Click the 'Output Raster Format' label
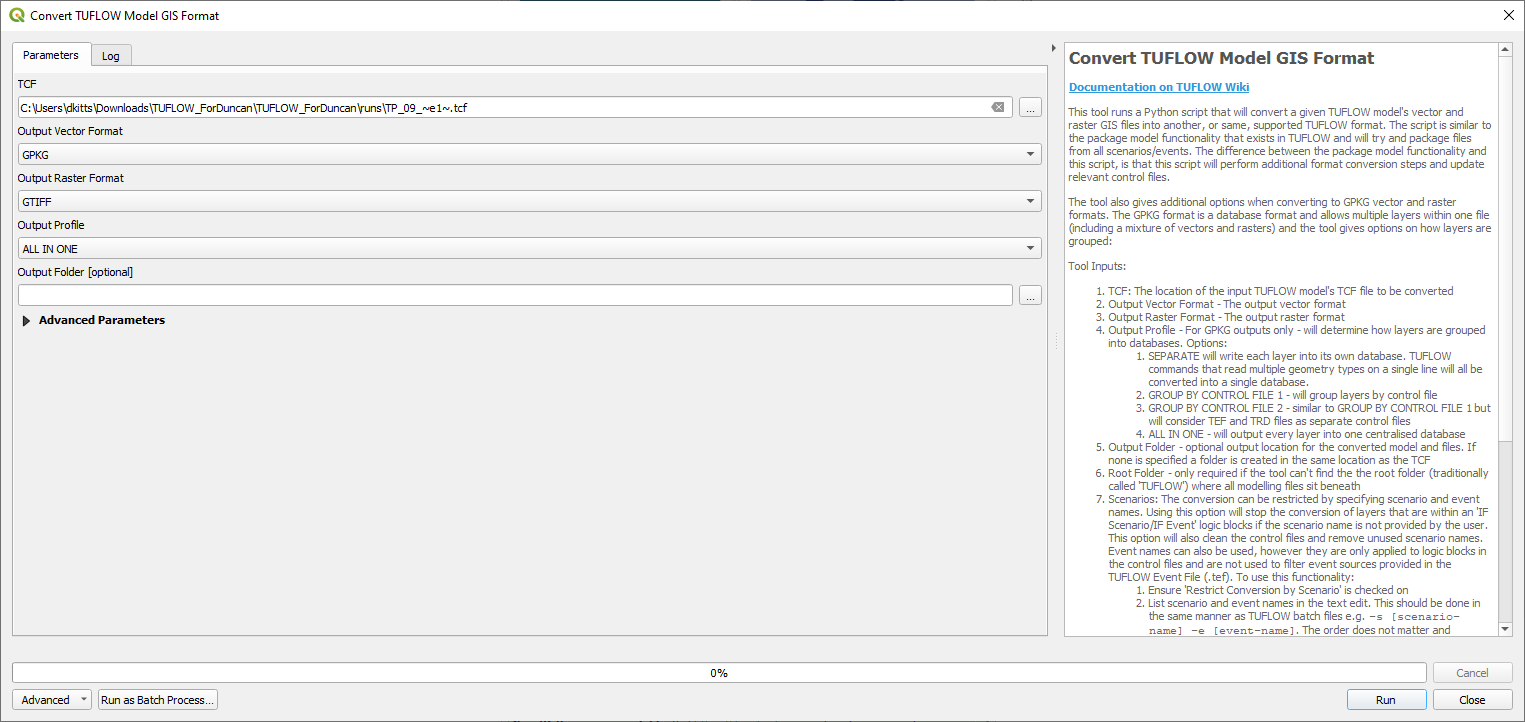1525x722 pixels. click(x=70, y=178)
